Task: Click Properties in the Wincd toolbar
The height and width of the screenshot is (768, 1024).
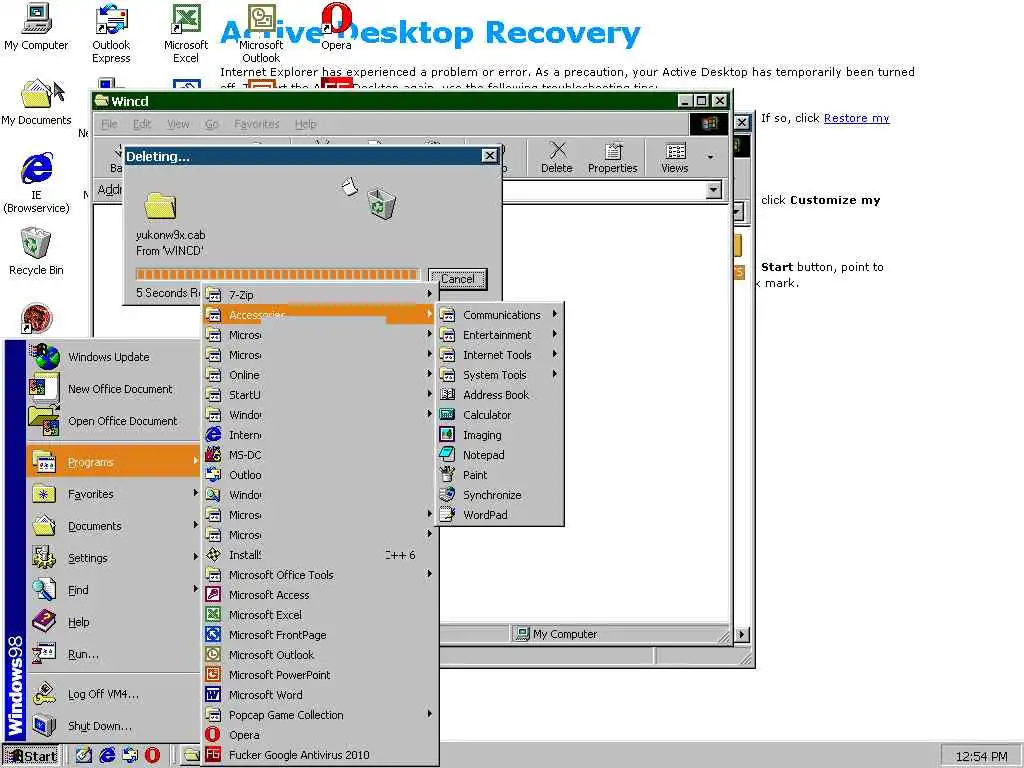Action: pos(613,157)
